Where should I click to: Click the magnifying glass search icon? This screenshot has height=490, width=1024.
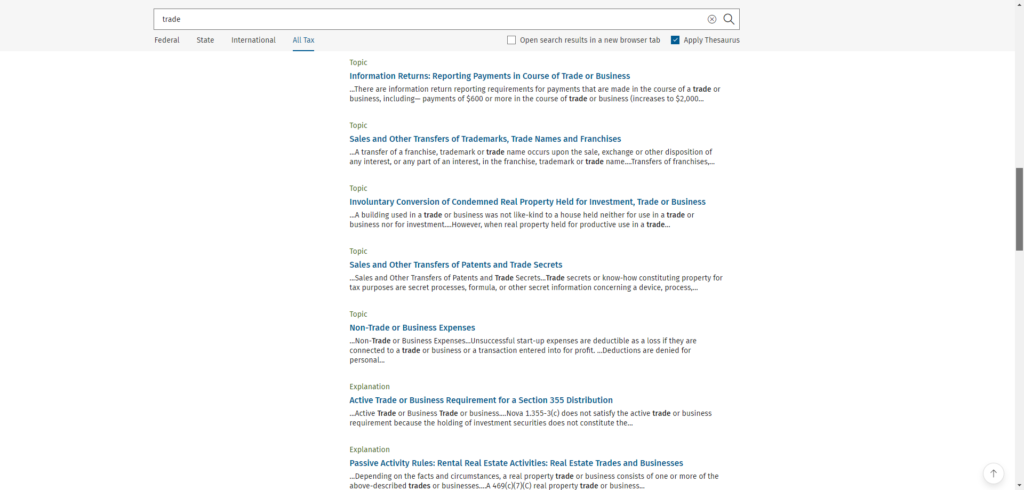tap(729, 19)
